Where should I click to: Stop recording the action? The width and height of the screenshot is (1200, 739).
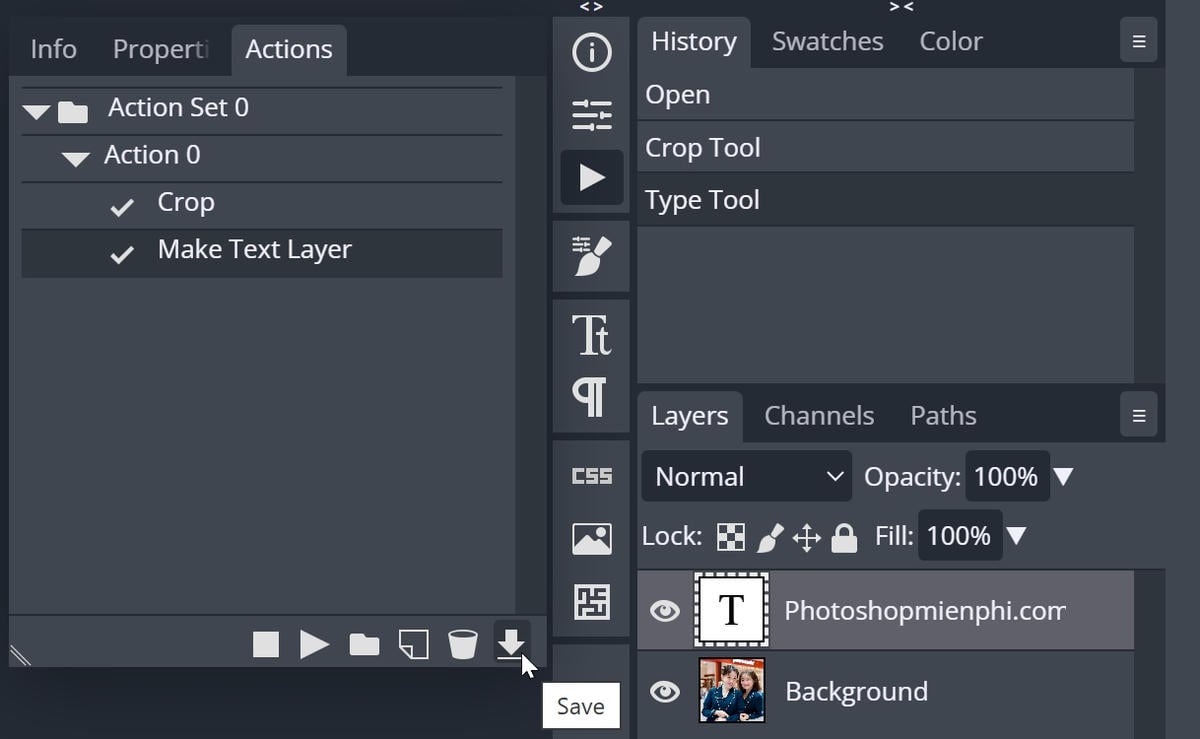266,644
